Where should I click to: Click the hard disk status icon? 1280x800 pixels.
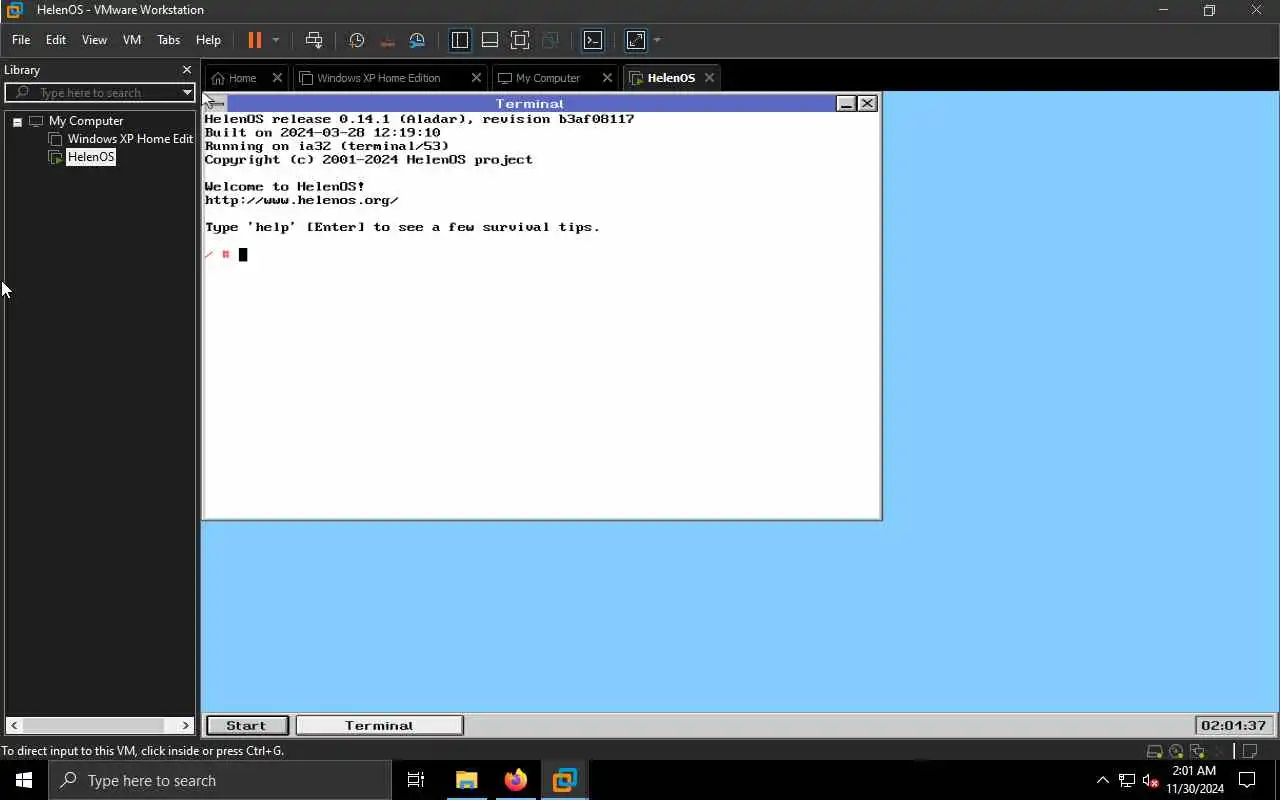coord(1154,751)
